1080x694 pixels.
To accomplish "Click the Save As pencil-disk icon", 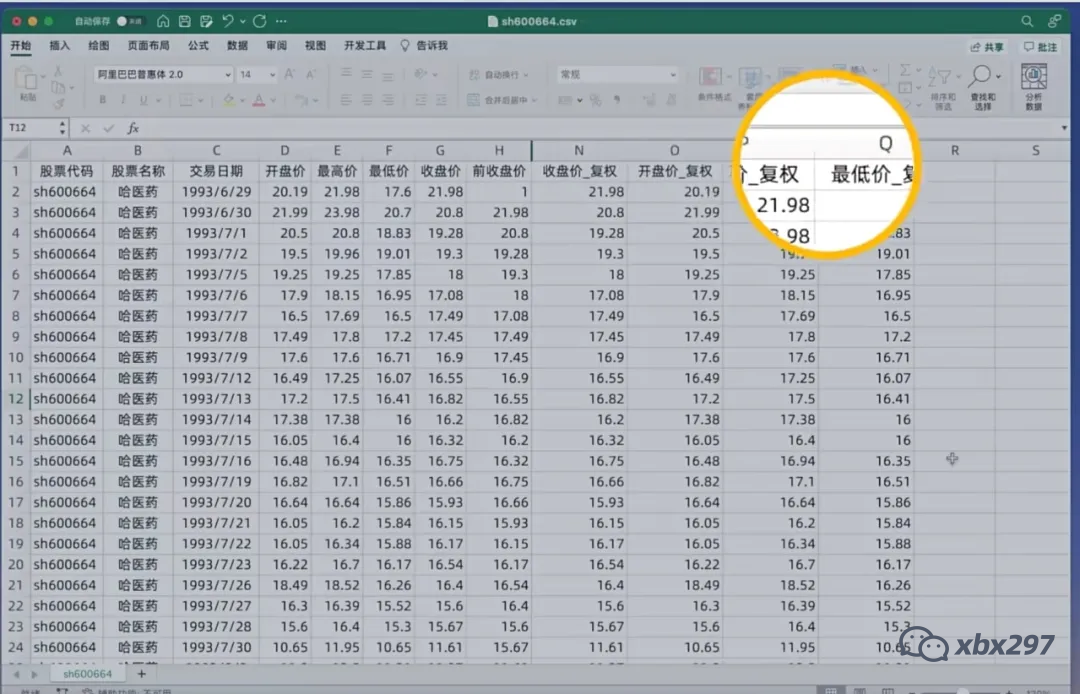I will tap(205, 21).
